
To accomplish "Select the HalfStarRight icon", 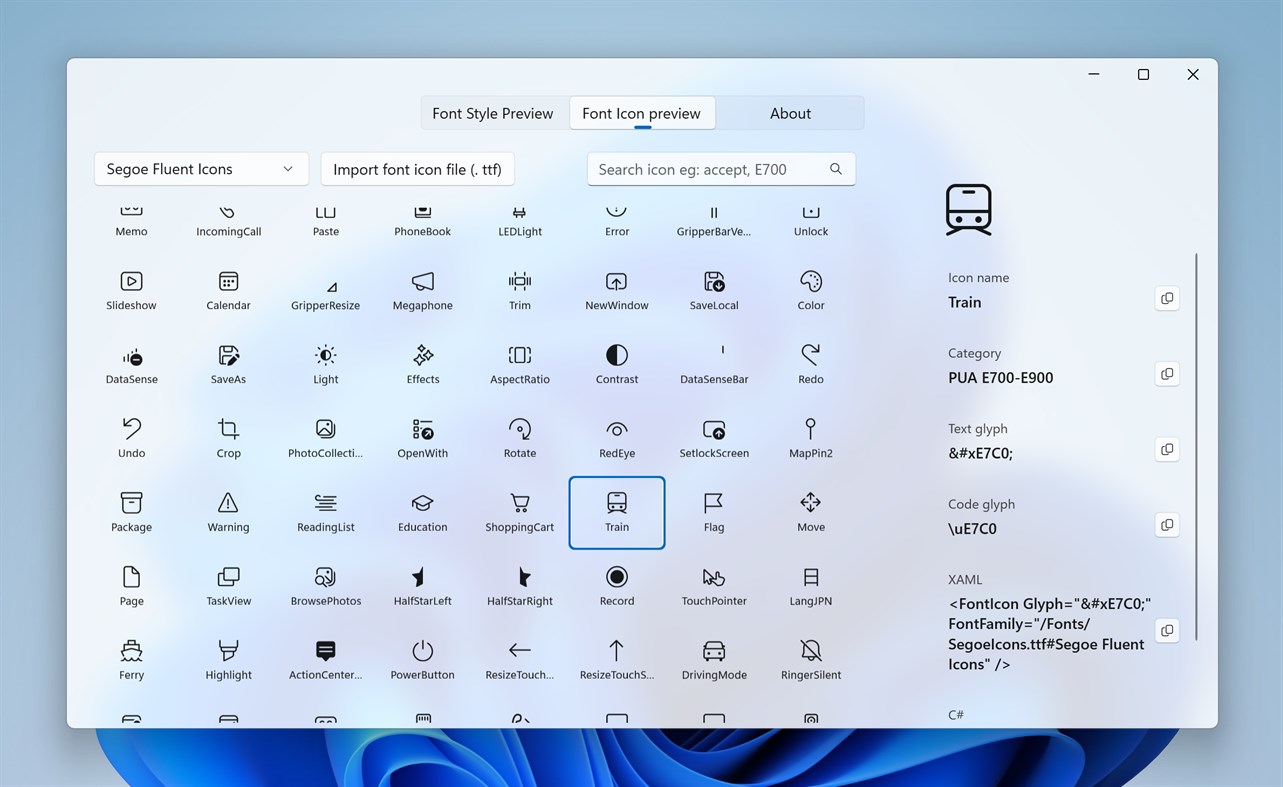I will [x=519, y=587].
